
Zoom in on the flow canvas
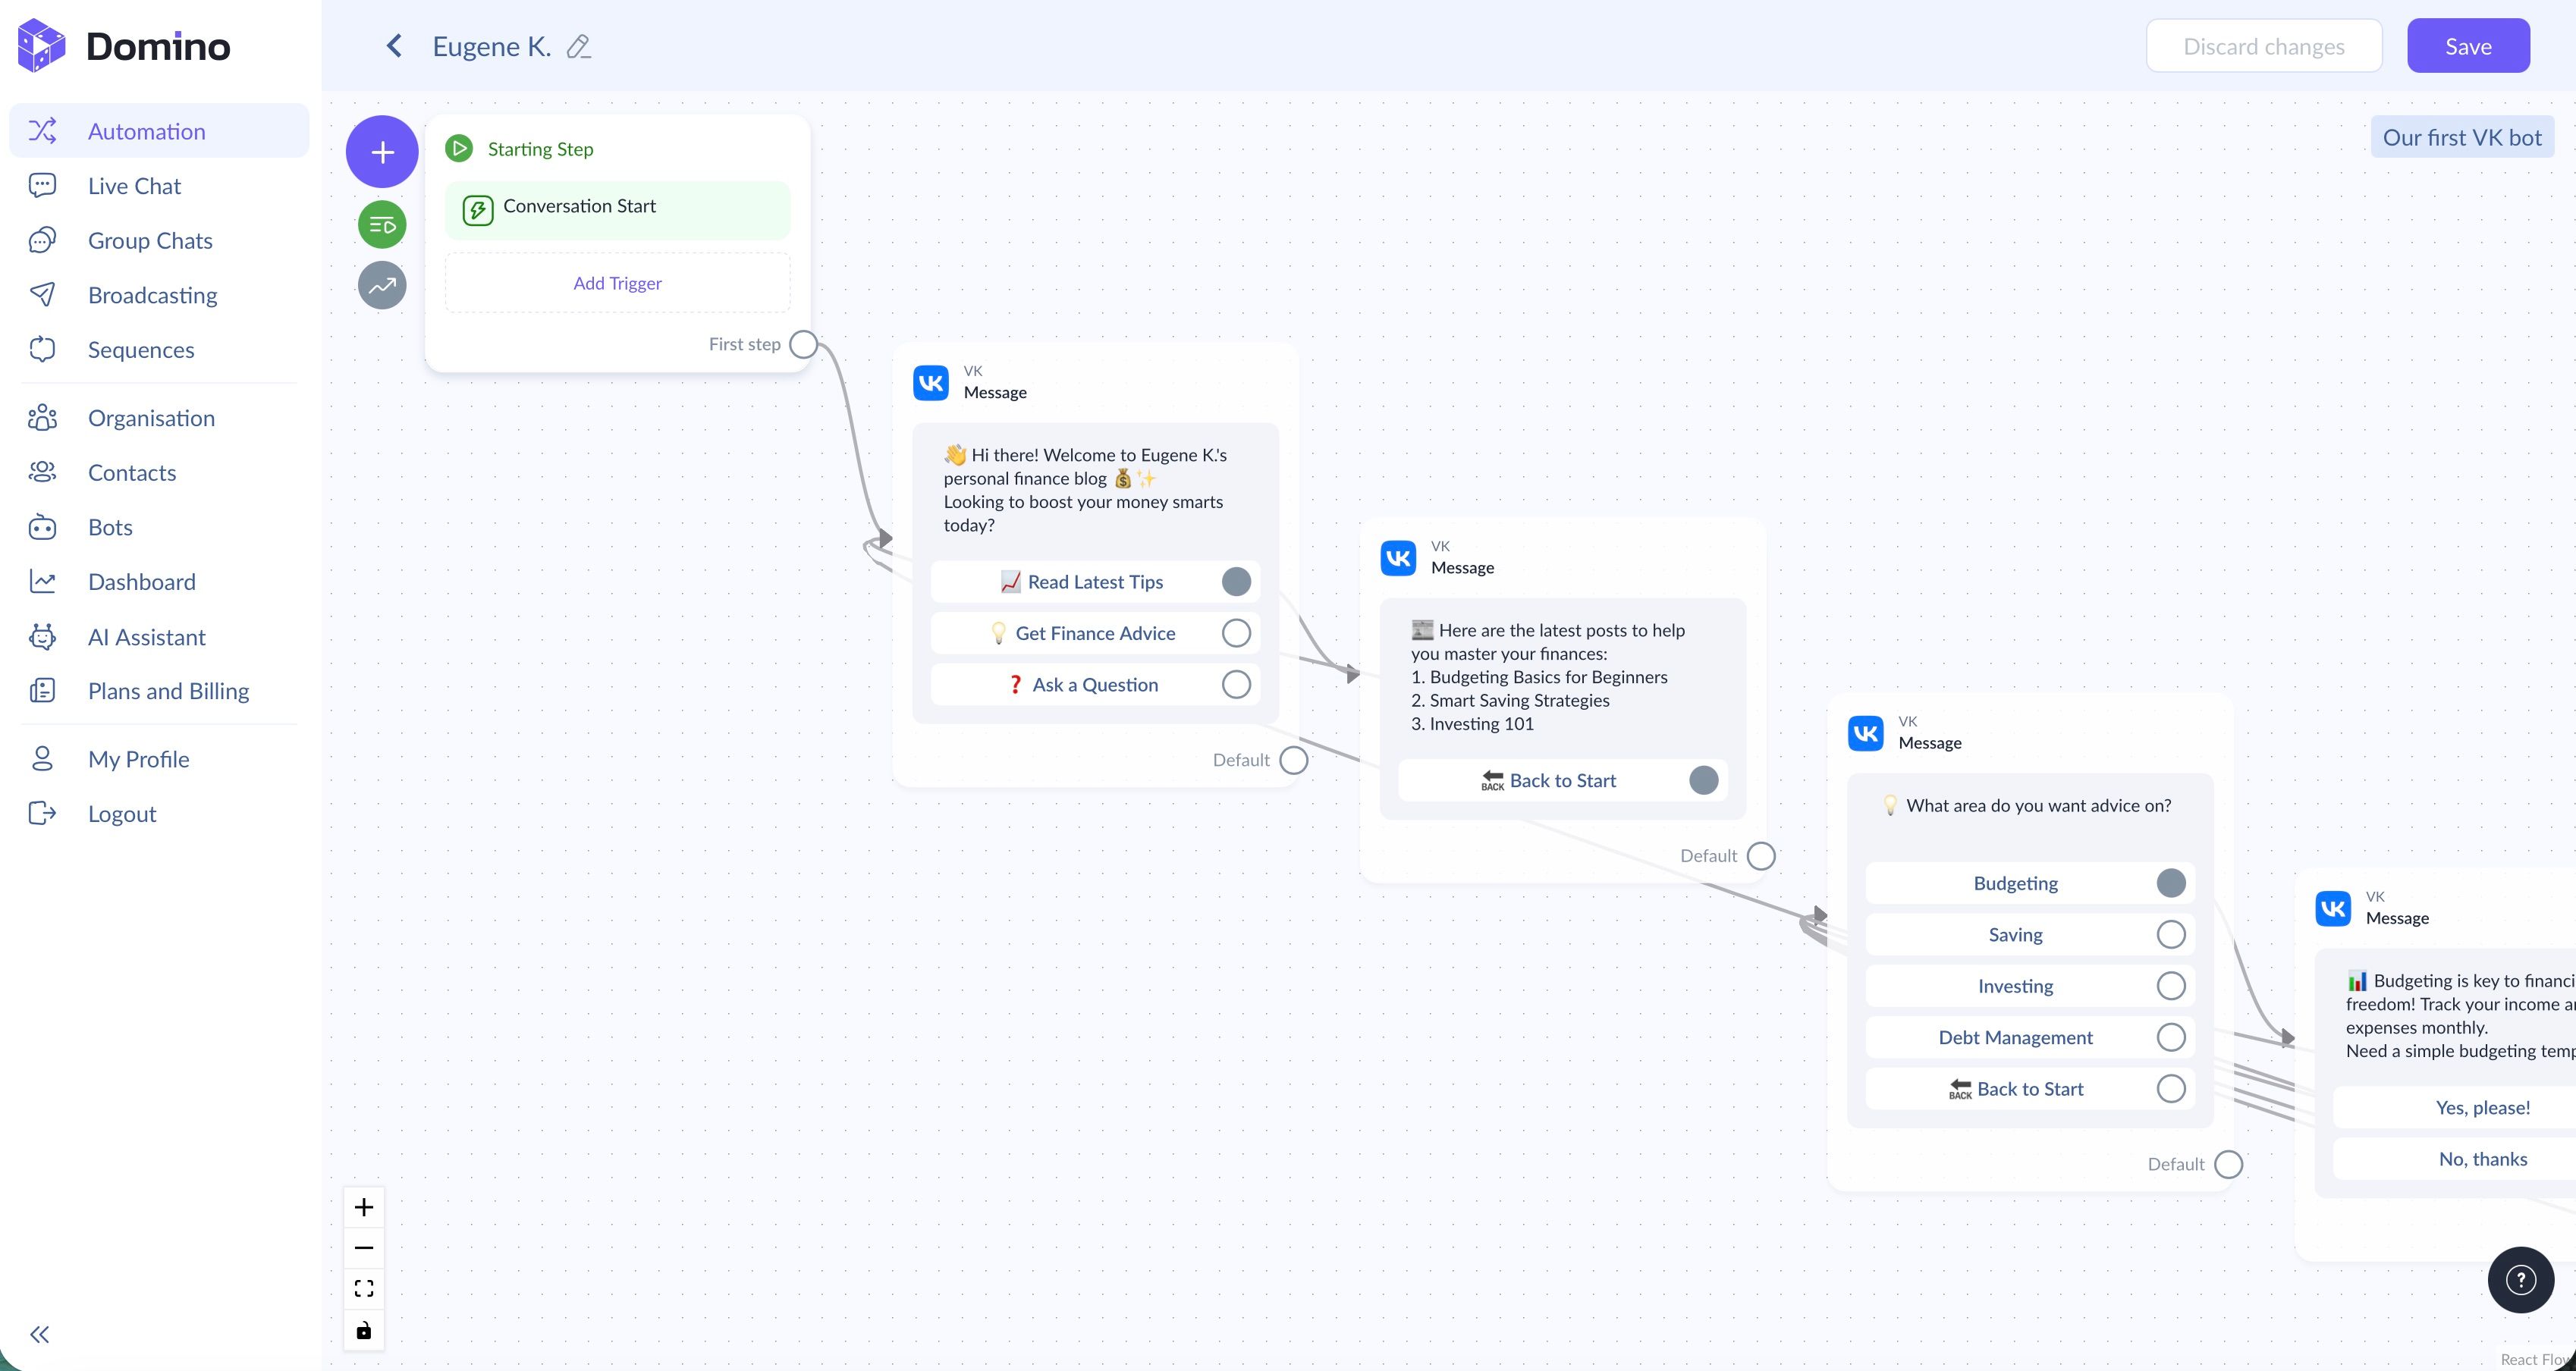[x=364, y=1207]
